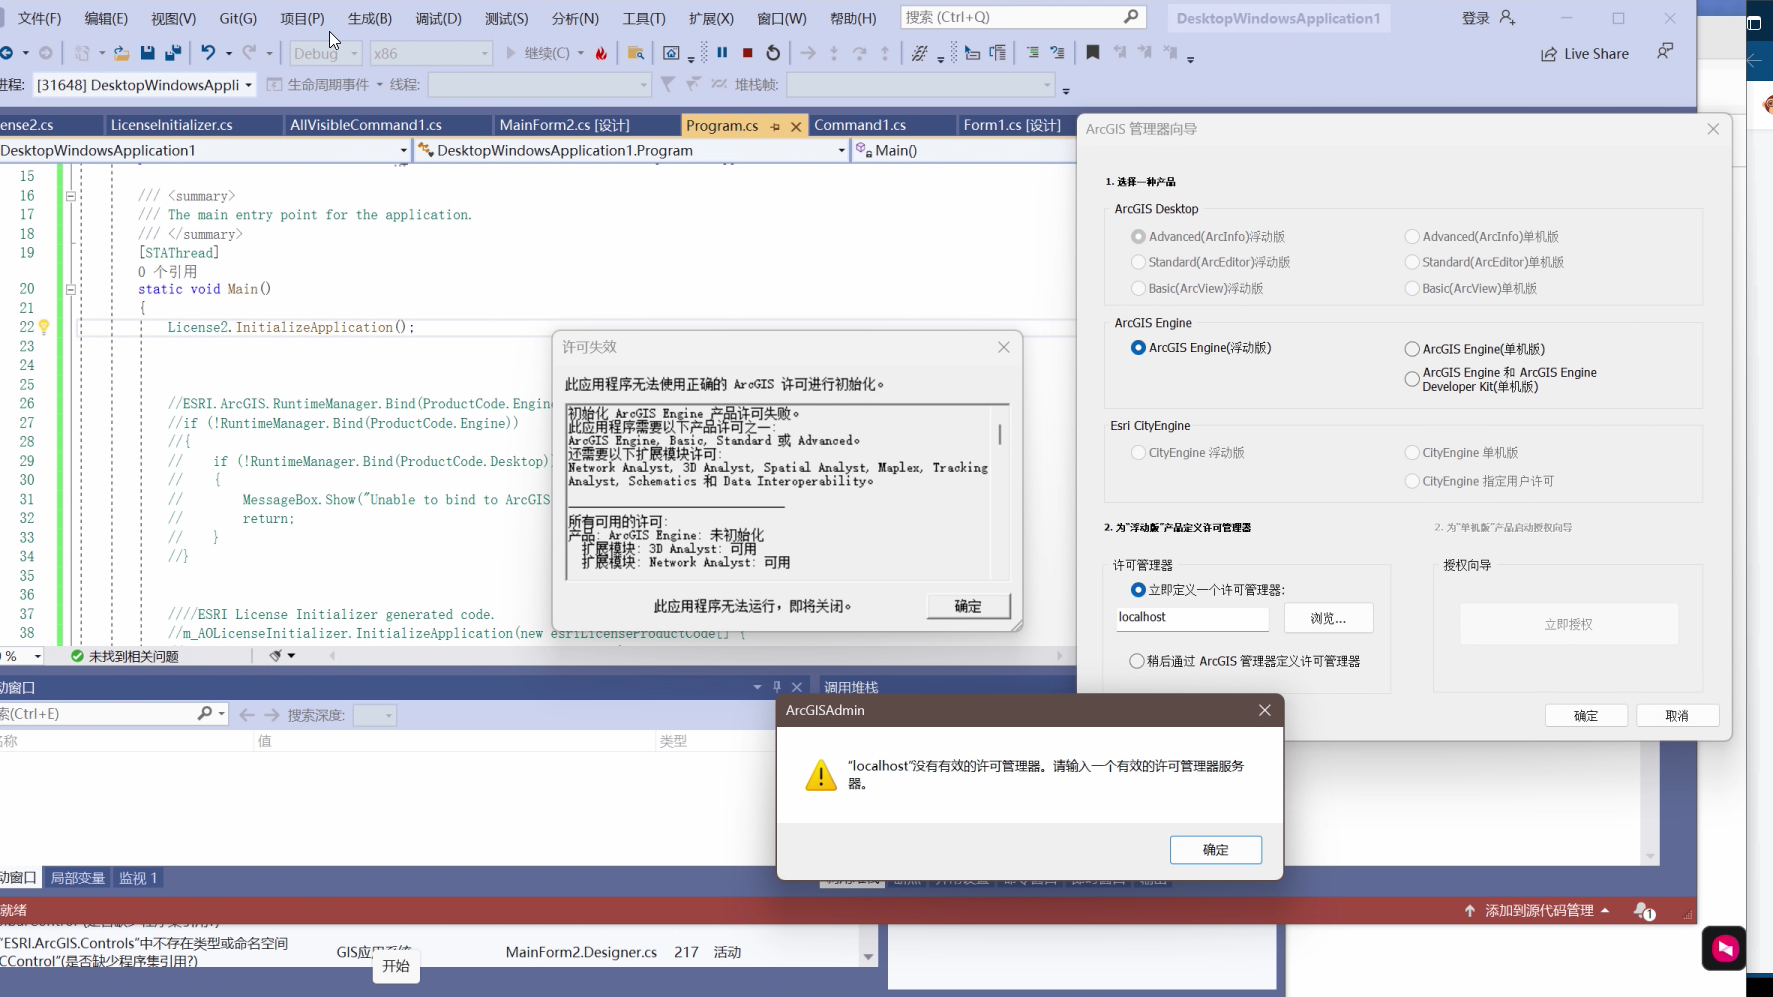
Task: Click the Step Into arrow icon
Action: coord(834,53)
